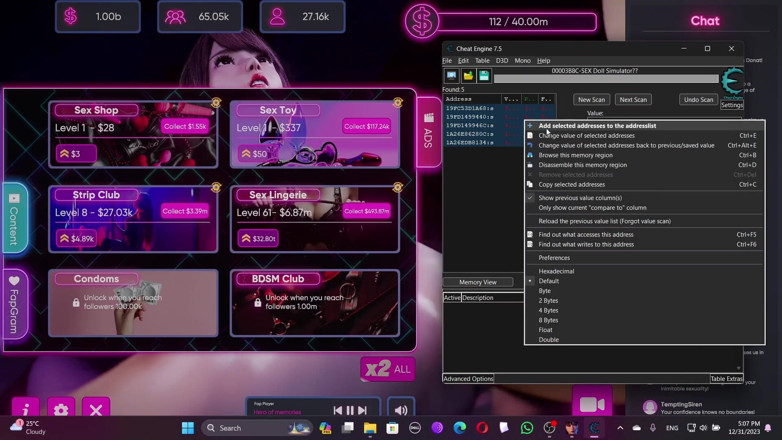Open the process selector icon in Cheat Engine
This screenshot has height=440, width=782.
pyautogui.click(x=451, y=76)
